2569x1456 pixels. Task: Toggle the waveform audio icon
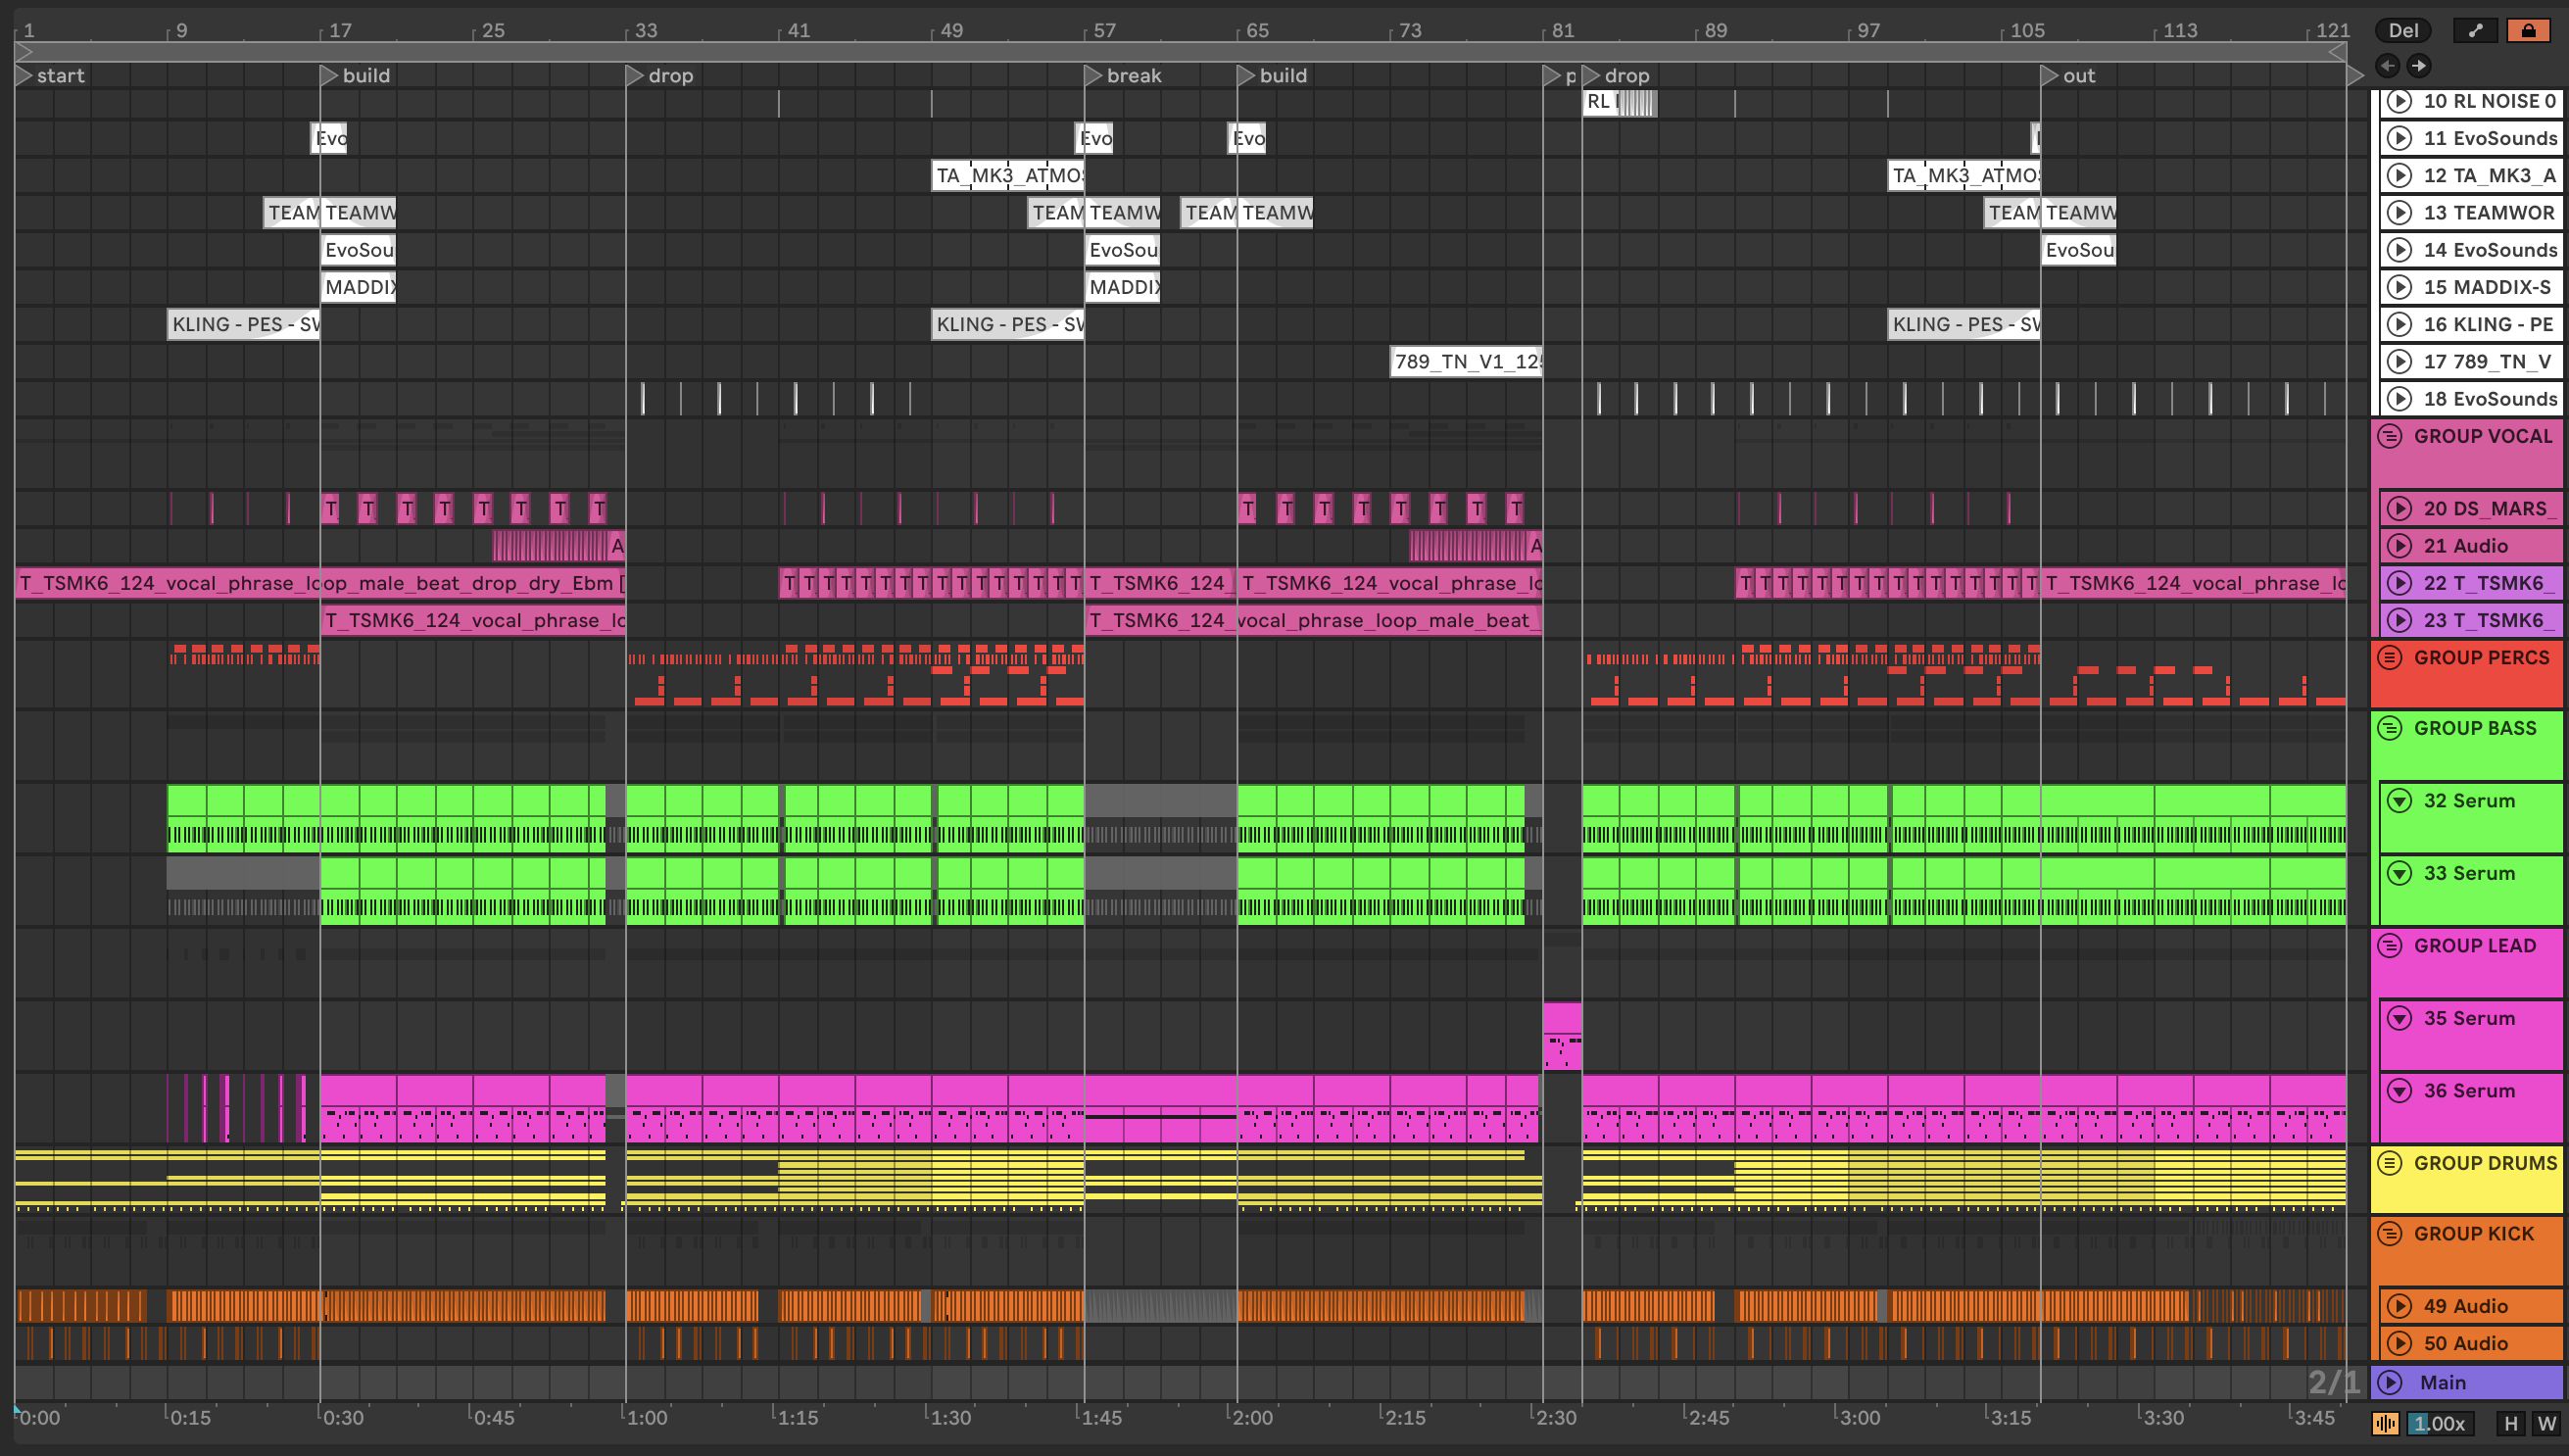coord(2385,1423)
